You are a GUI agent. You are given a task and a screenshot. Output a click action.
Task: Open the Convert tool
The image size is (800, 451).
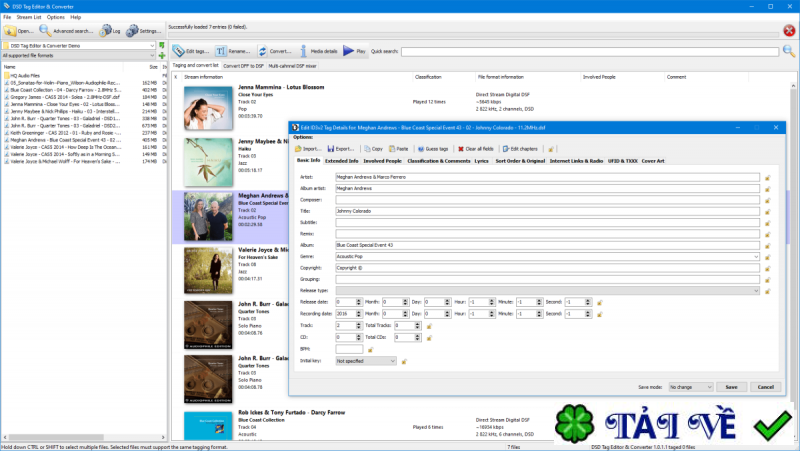tap(275, 50)
